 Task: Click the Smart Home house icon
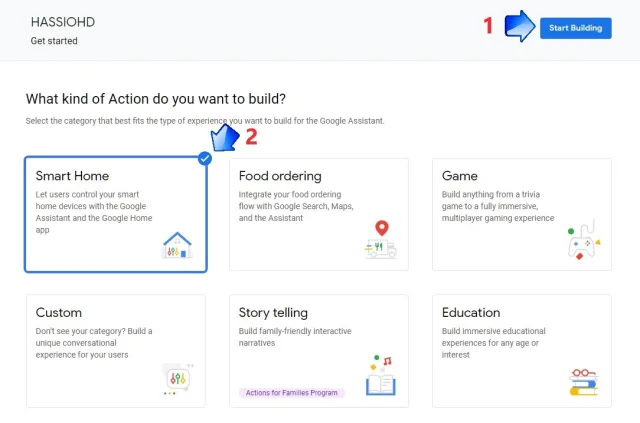[x=177, y=245]
